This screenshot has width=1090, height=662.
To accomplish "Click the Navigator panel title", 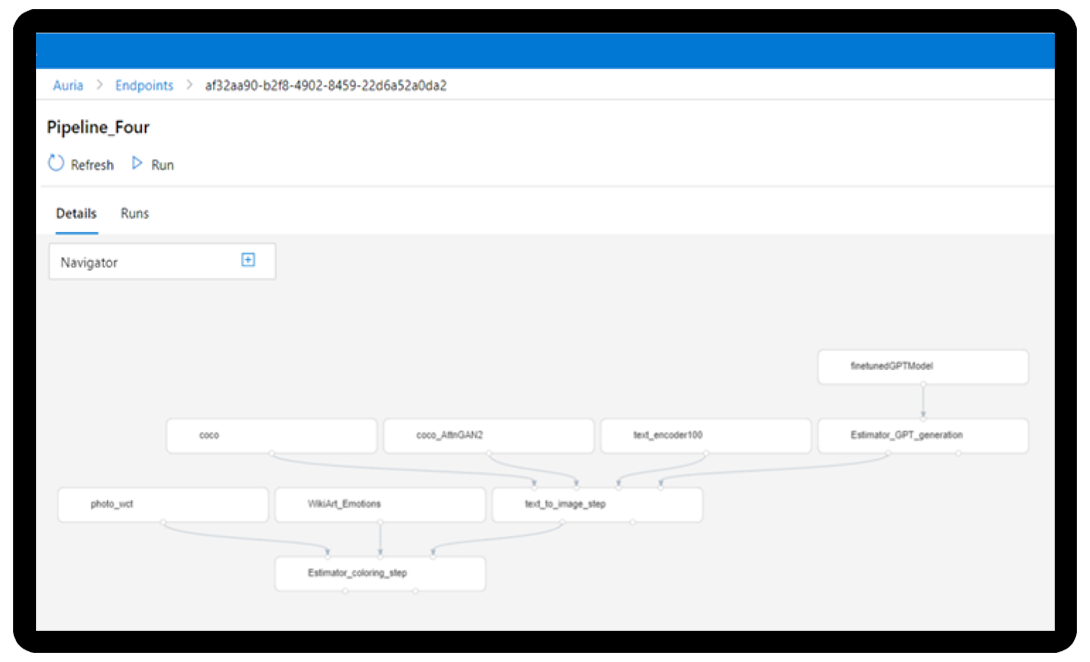I will click(x=89, y=262).
